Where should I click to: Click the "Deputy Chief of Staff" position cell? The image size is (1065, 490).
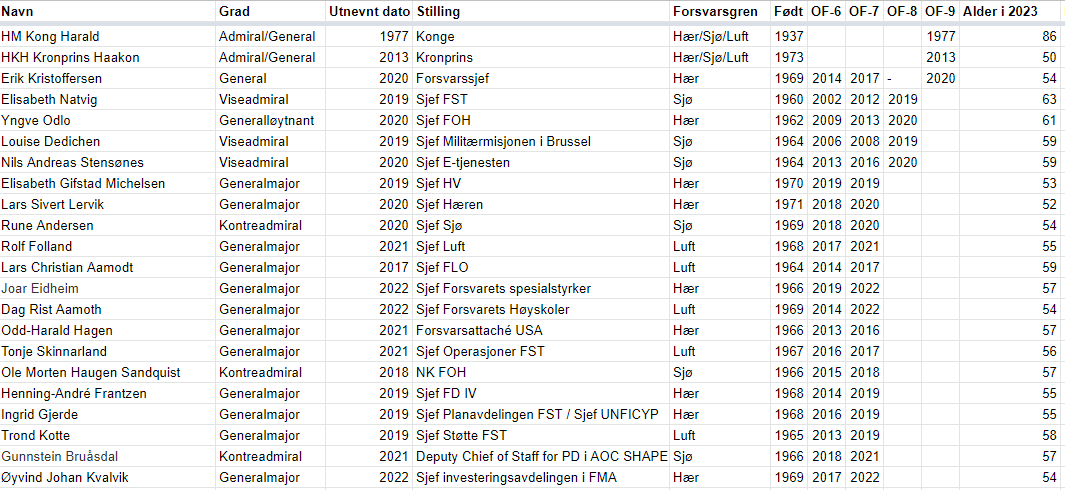point(541,456)
